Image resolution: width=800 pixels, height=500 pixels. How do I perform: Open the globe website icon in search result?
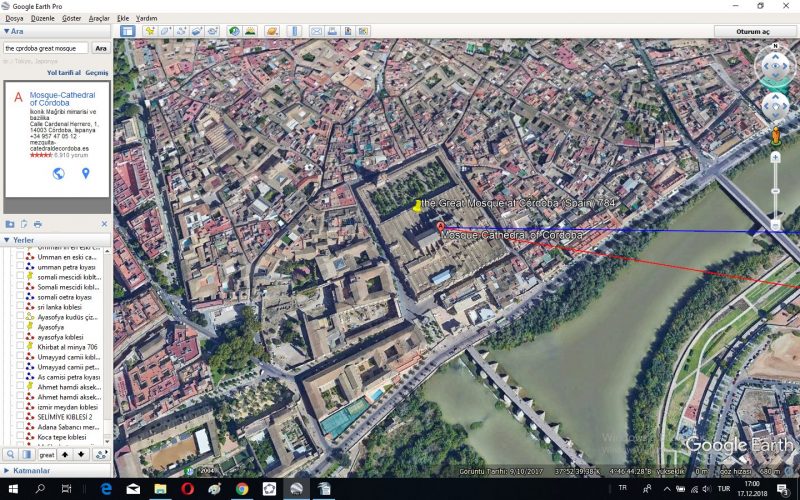59,173
